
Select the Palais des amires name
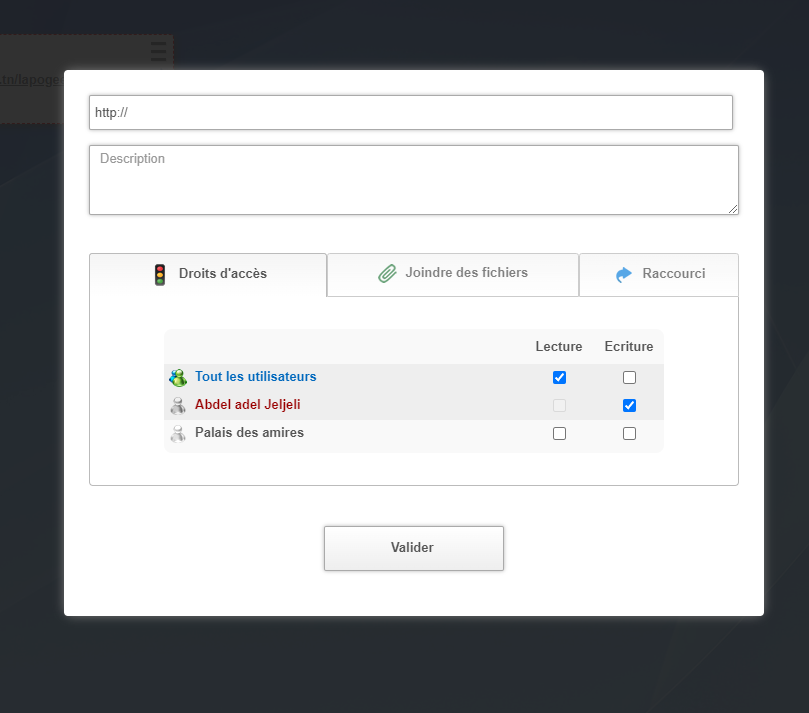point(249,433)
